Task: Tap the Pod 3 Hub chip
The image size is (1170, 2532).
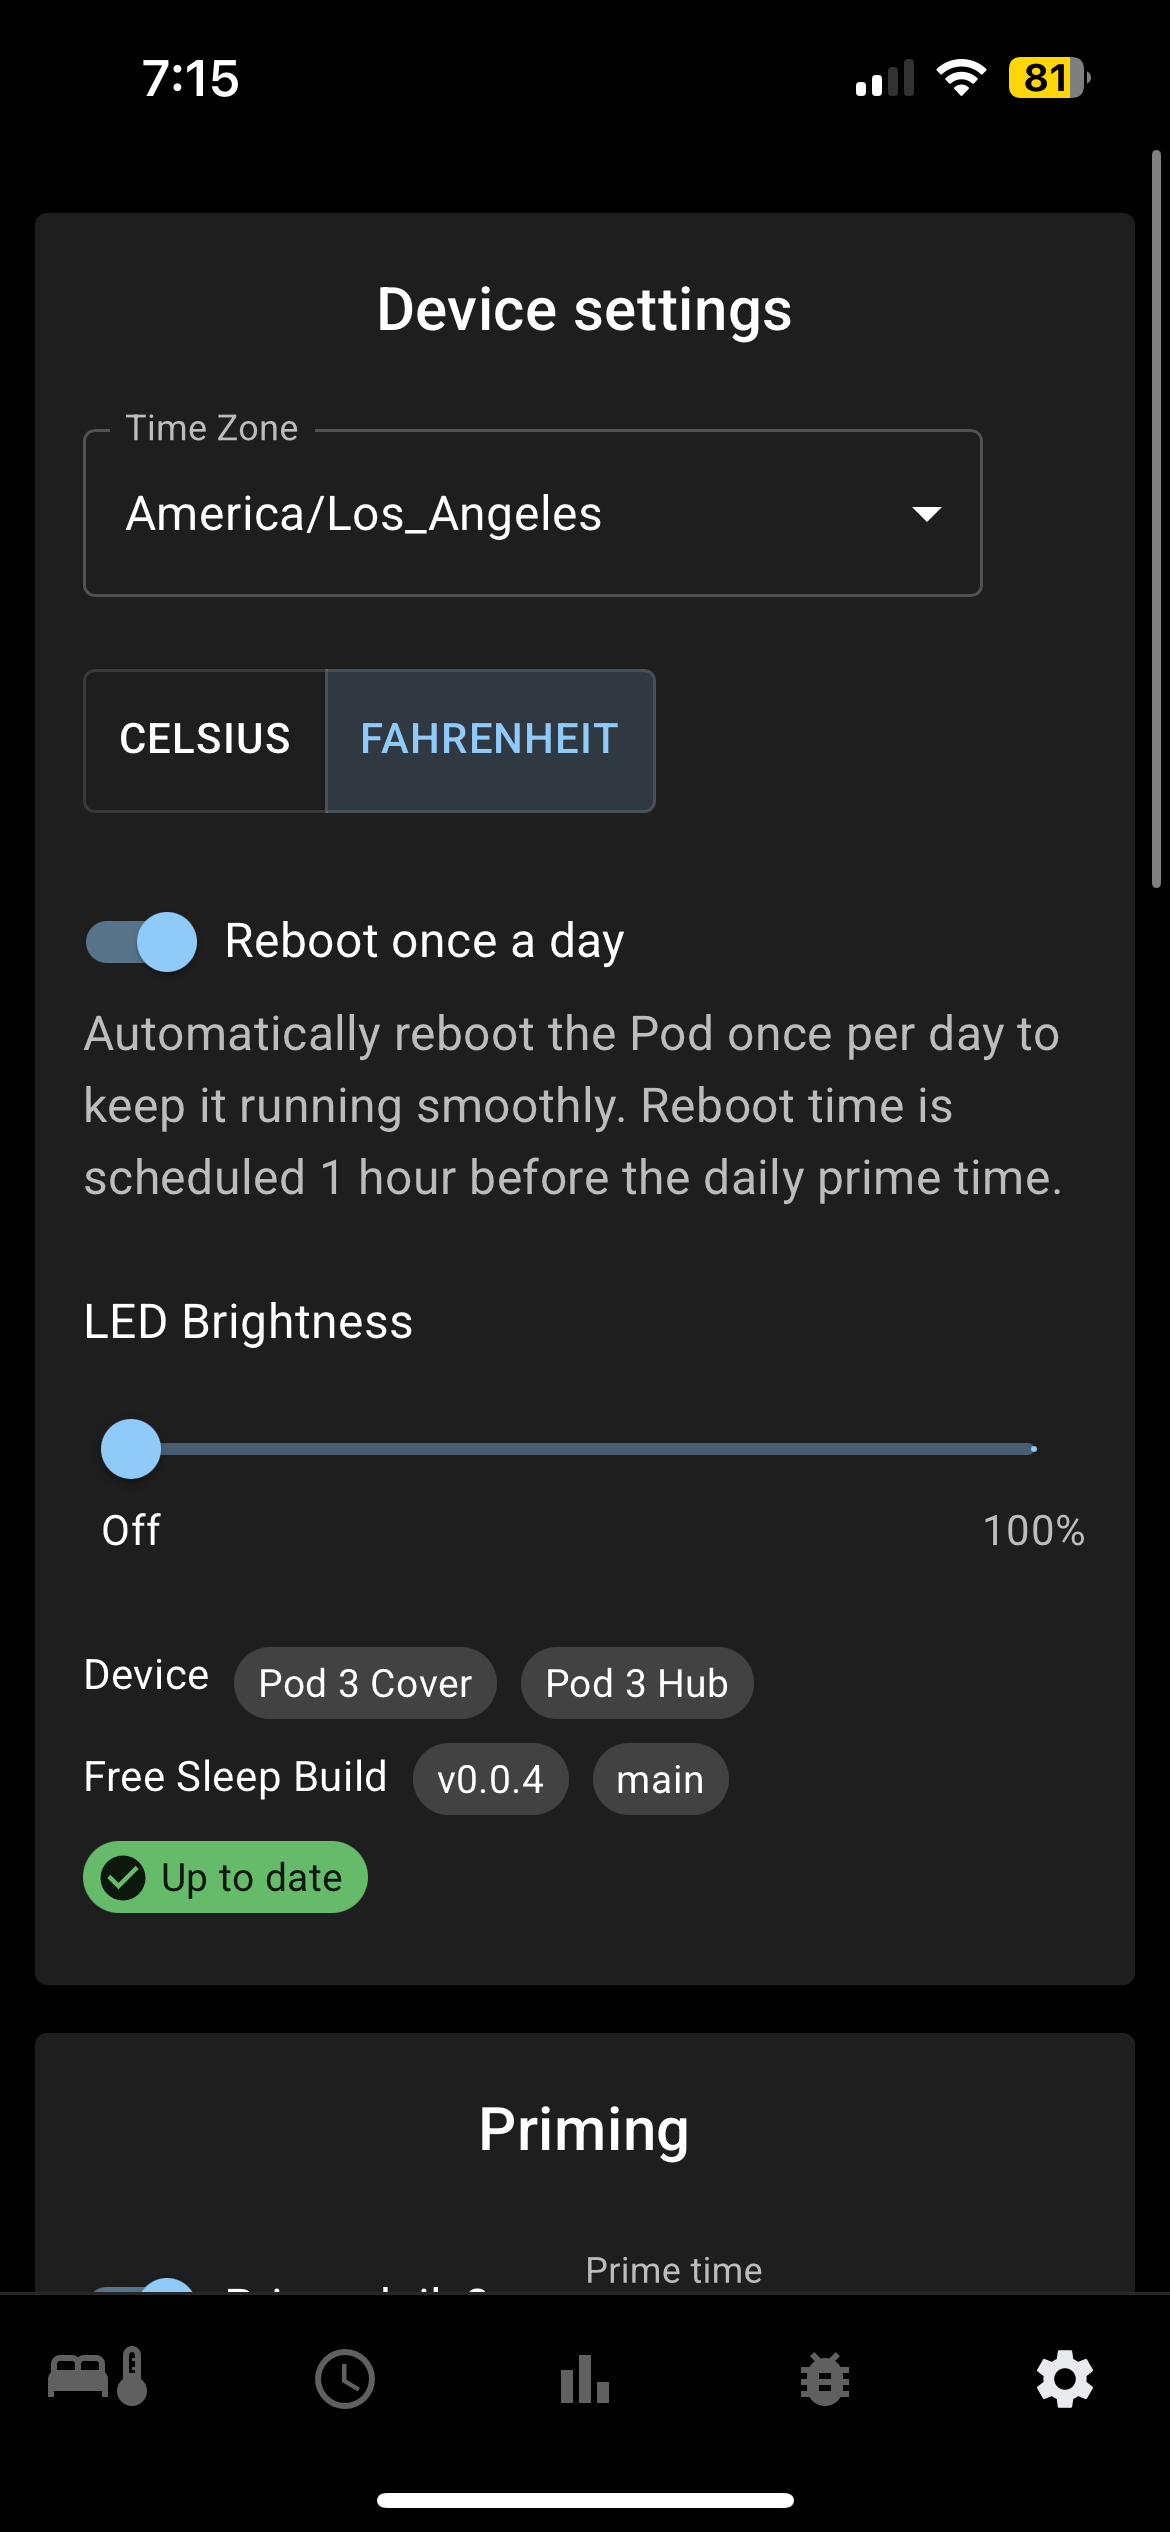Action: point(637,1683)
